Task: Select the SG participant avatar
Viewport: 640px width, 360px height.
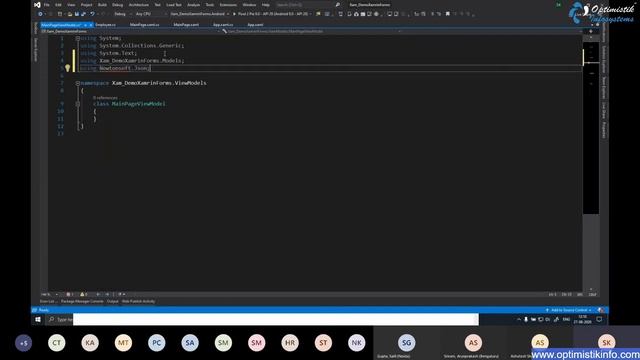Action: click(407, 343)
